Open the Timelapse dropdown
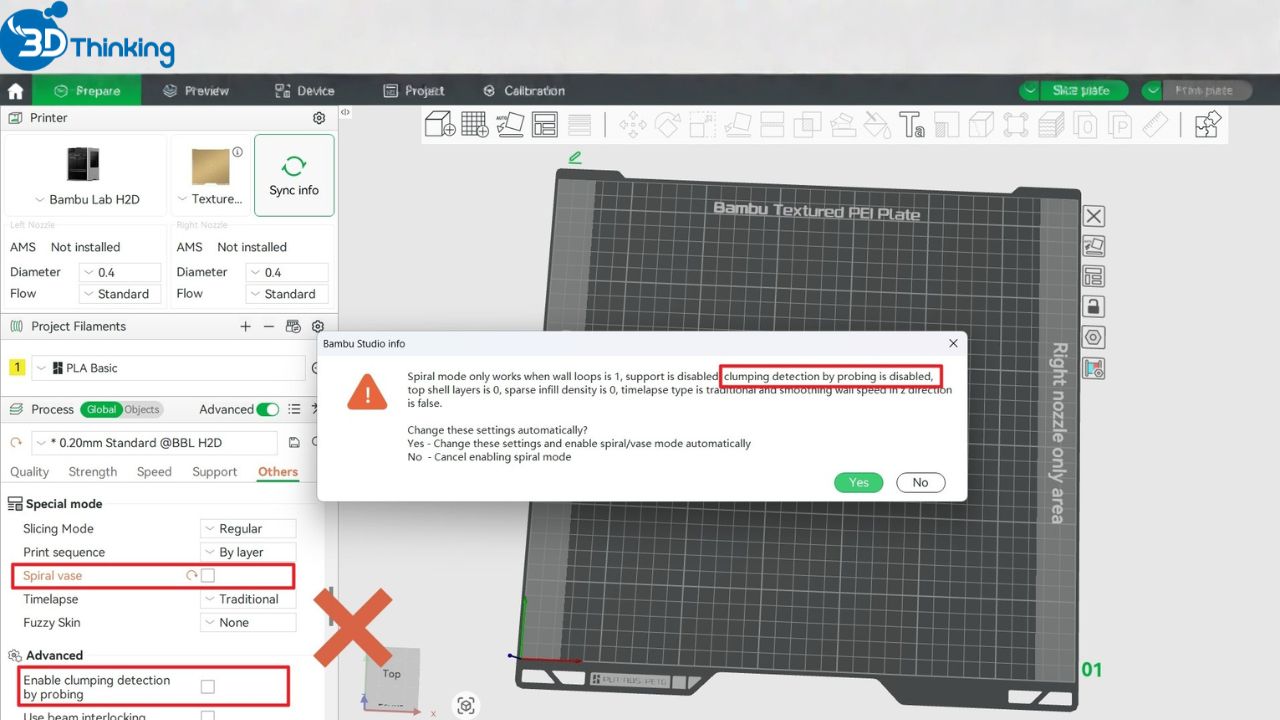Image resolution: width=1280 pixels, height=720 pixels. tap(248, 599)
